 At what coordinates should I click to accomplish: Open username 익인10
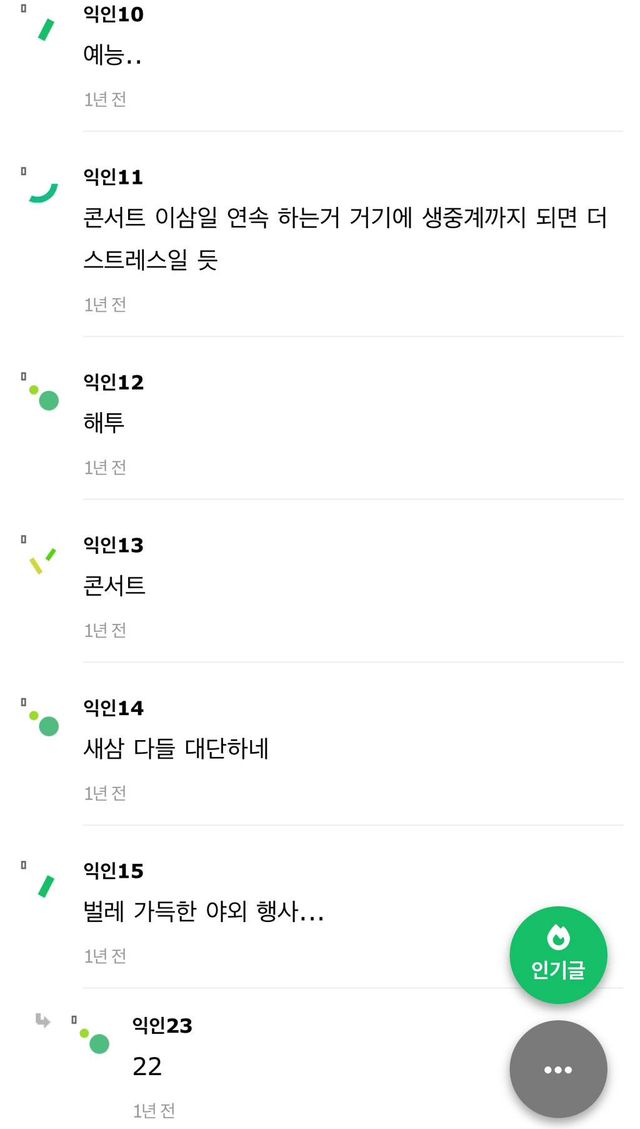pos(113,15)
